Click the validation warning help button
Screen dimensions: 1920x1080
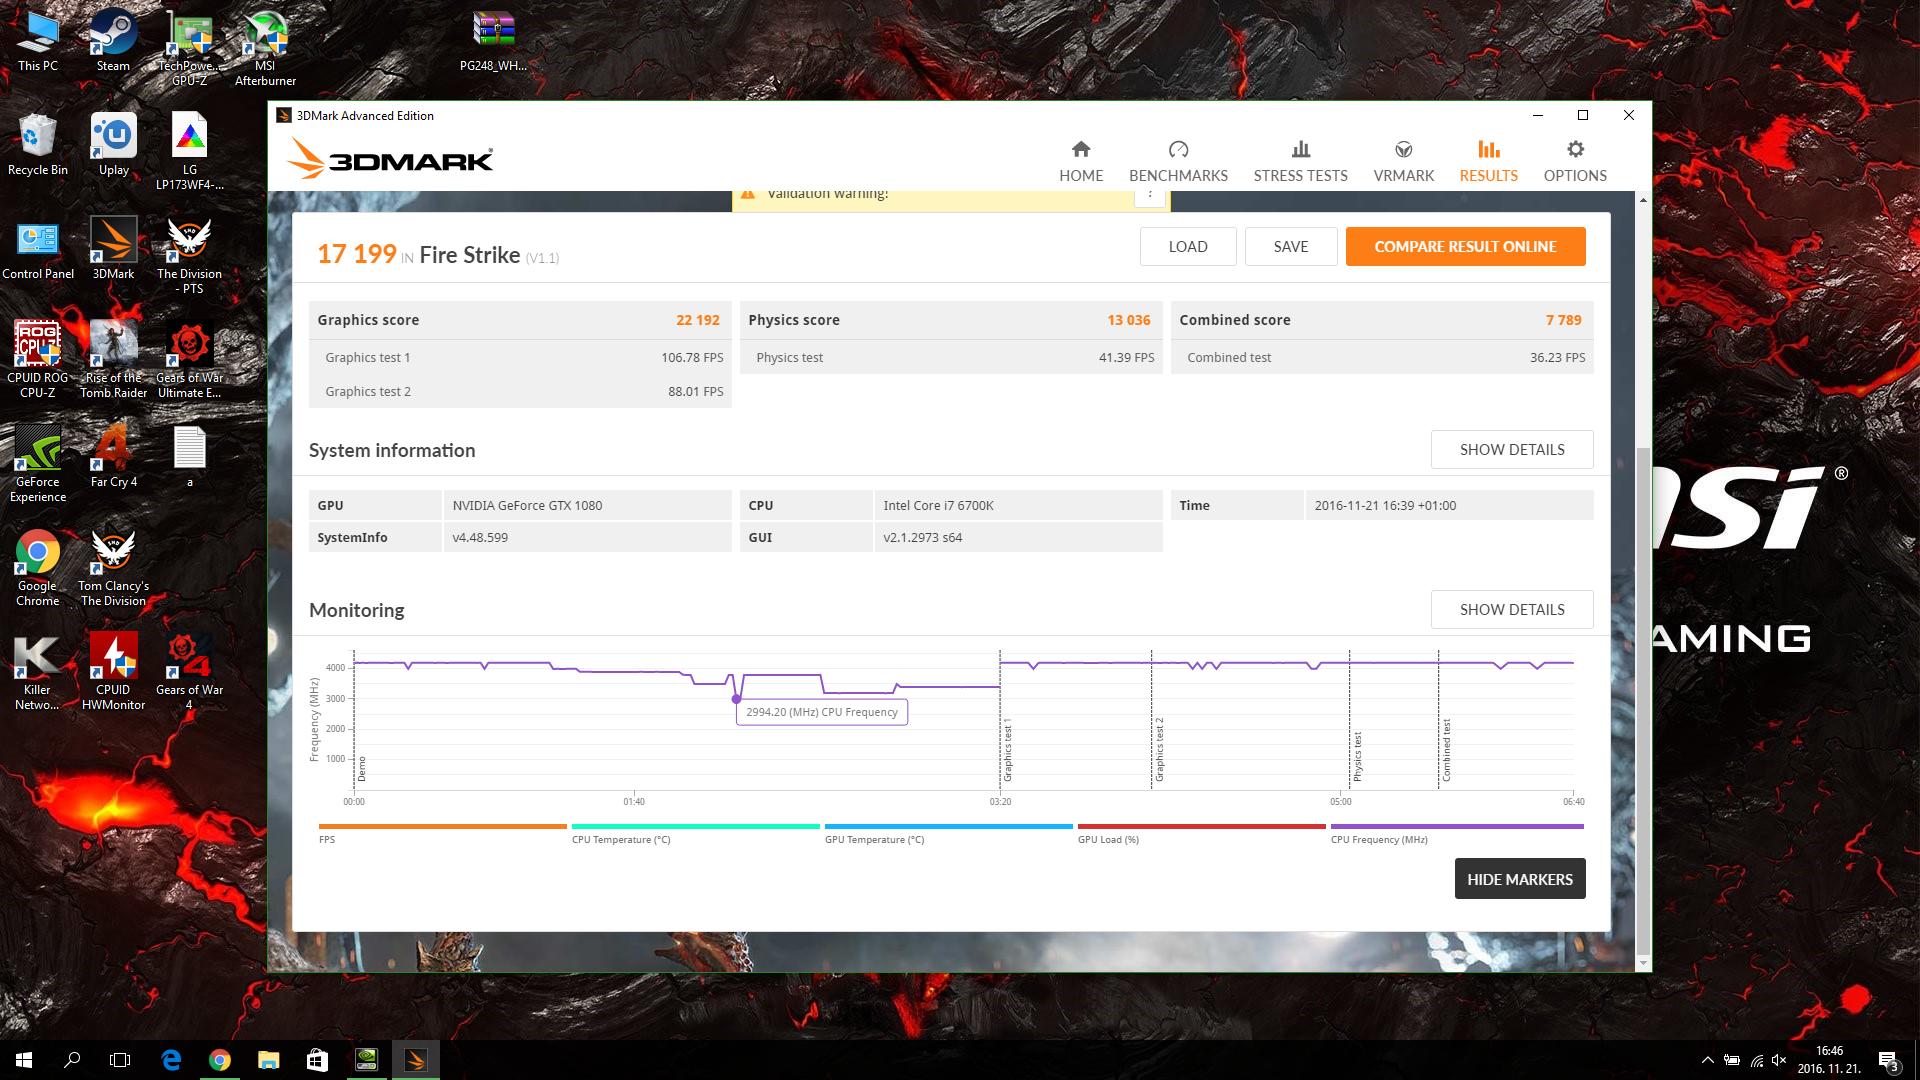pyautogui.click(x=1149, y=196)
